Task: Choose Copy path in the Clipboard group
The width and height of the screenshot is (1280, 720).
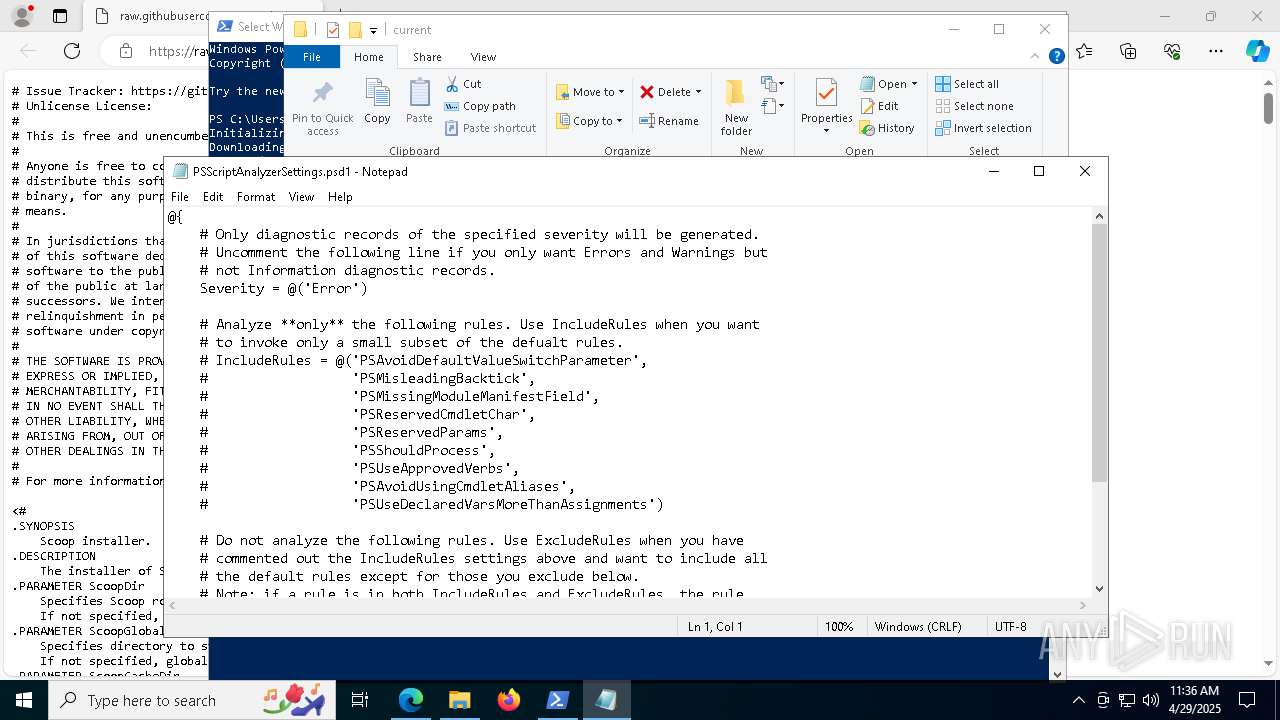Action: pos(480,106)
